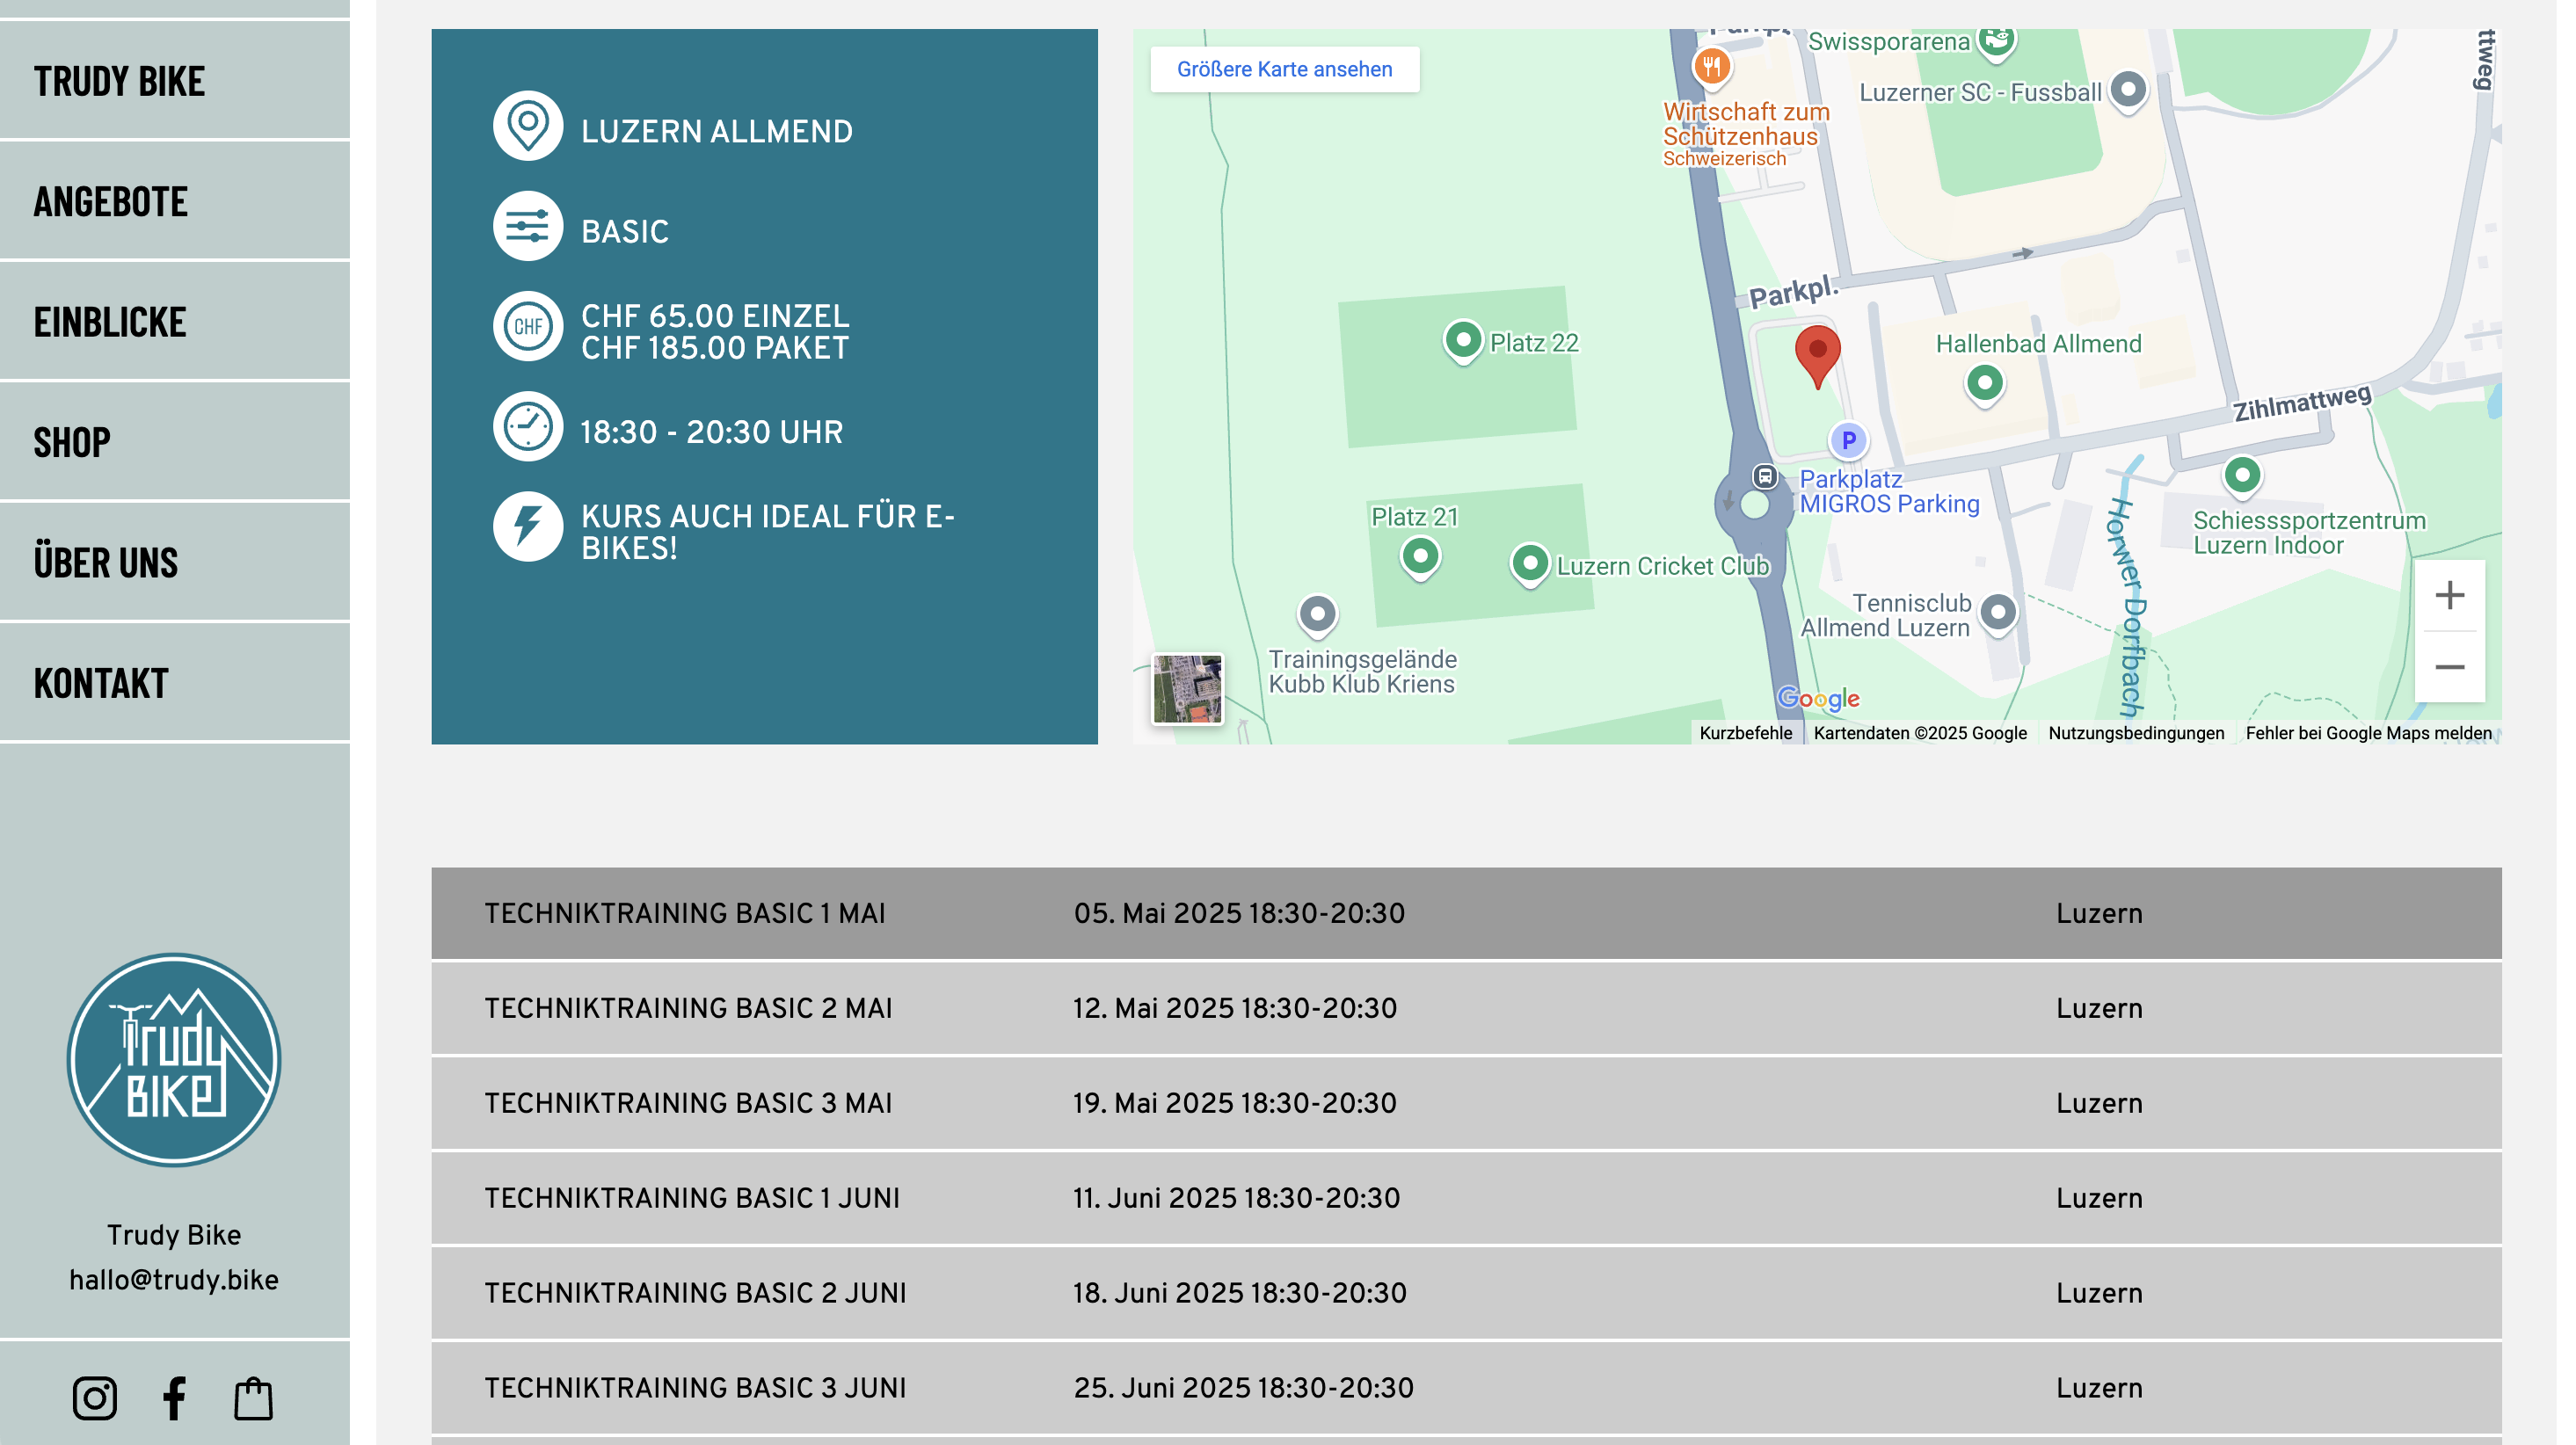Open the shopping bag icon

pyautogui.click(x=253, y=1398)
